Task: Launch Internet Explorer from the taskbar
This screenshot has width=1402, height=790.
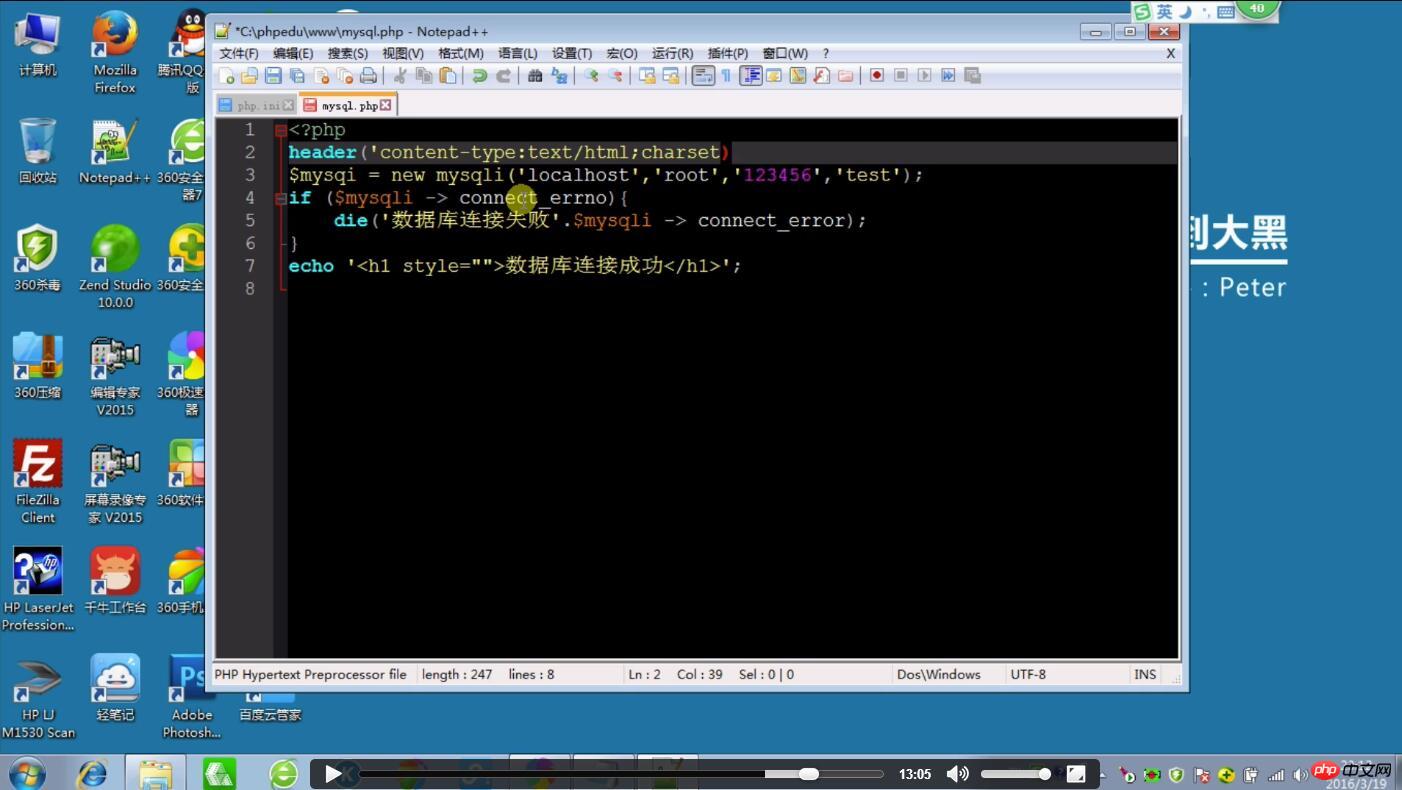Action: point(92,773)
